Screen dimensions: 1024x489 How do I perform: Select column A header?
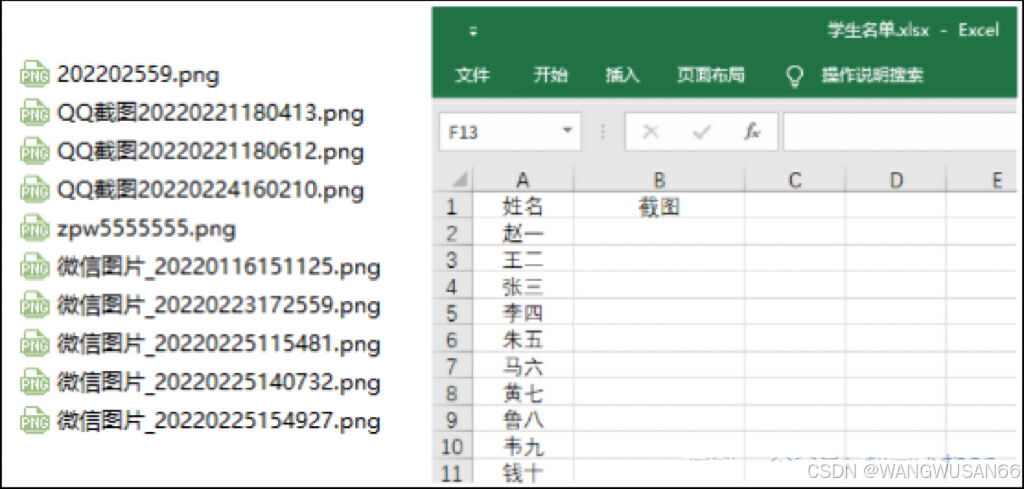click(522, 180)
